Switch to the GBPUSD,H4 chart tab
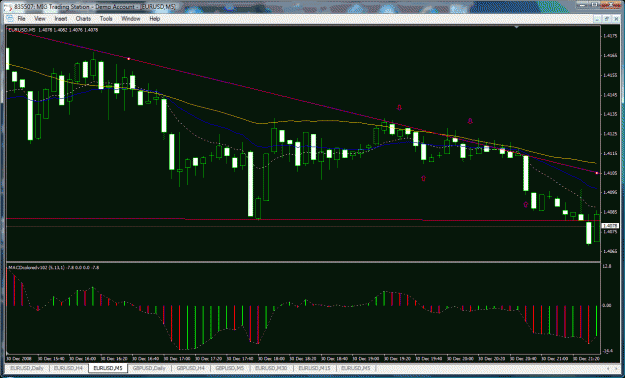 tap(191, 368)
